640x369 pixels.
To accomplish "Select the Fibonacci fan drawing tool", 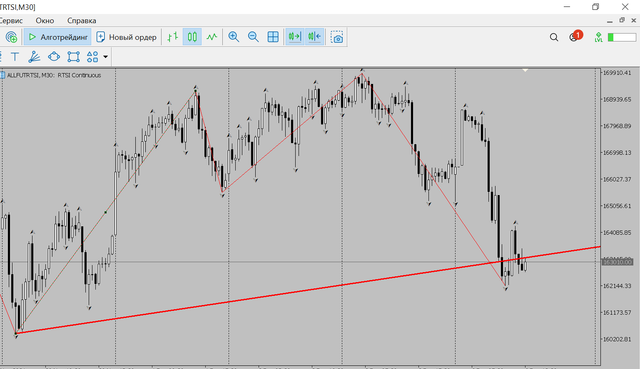I will tap(34, 57).
